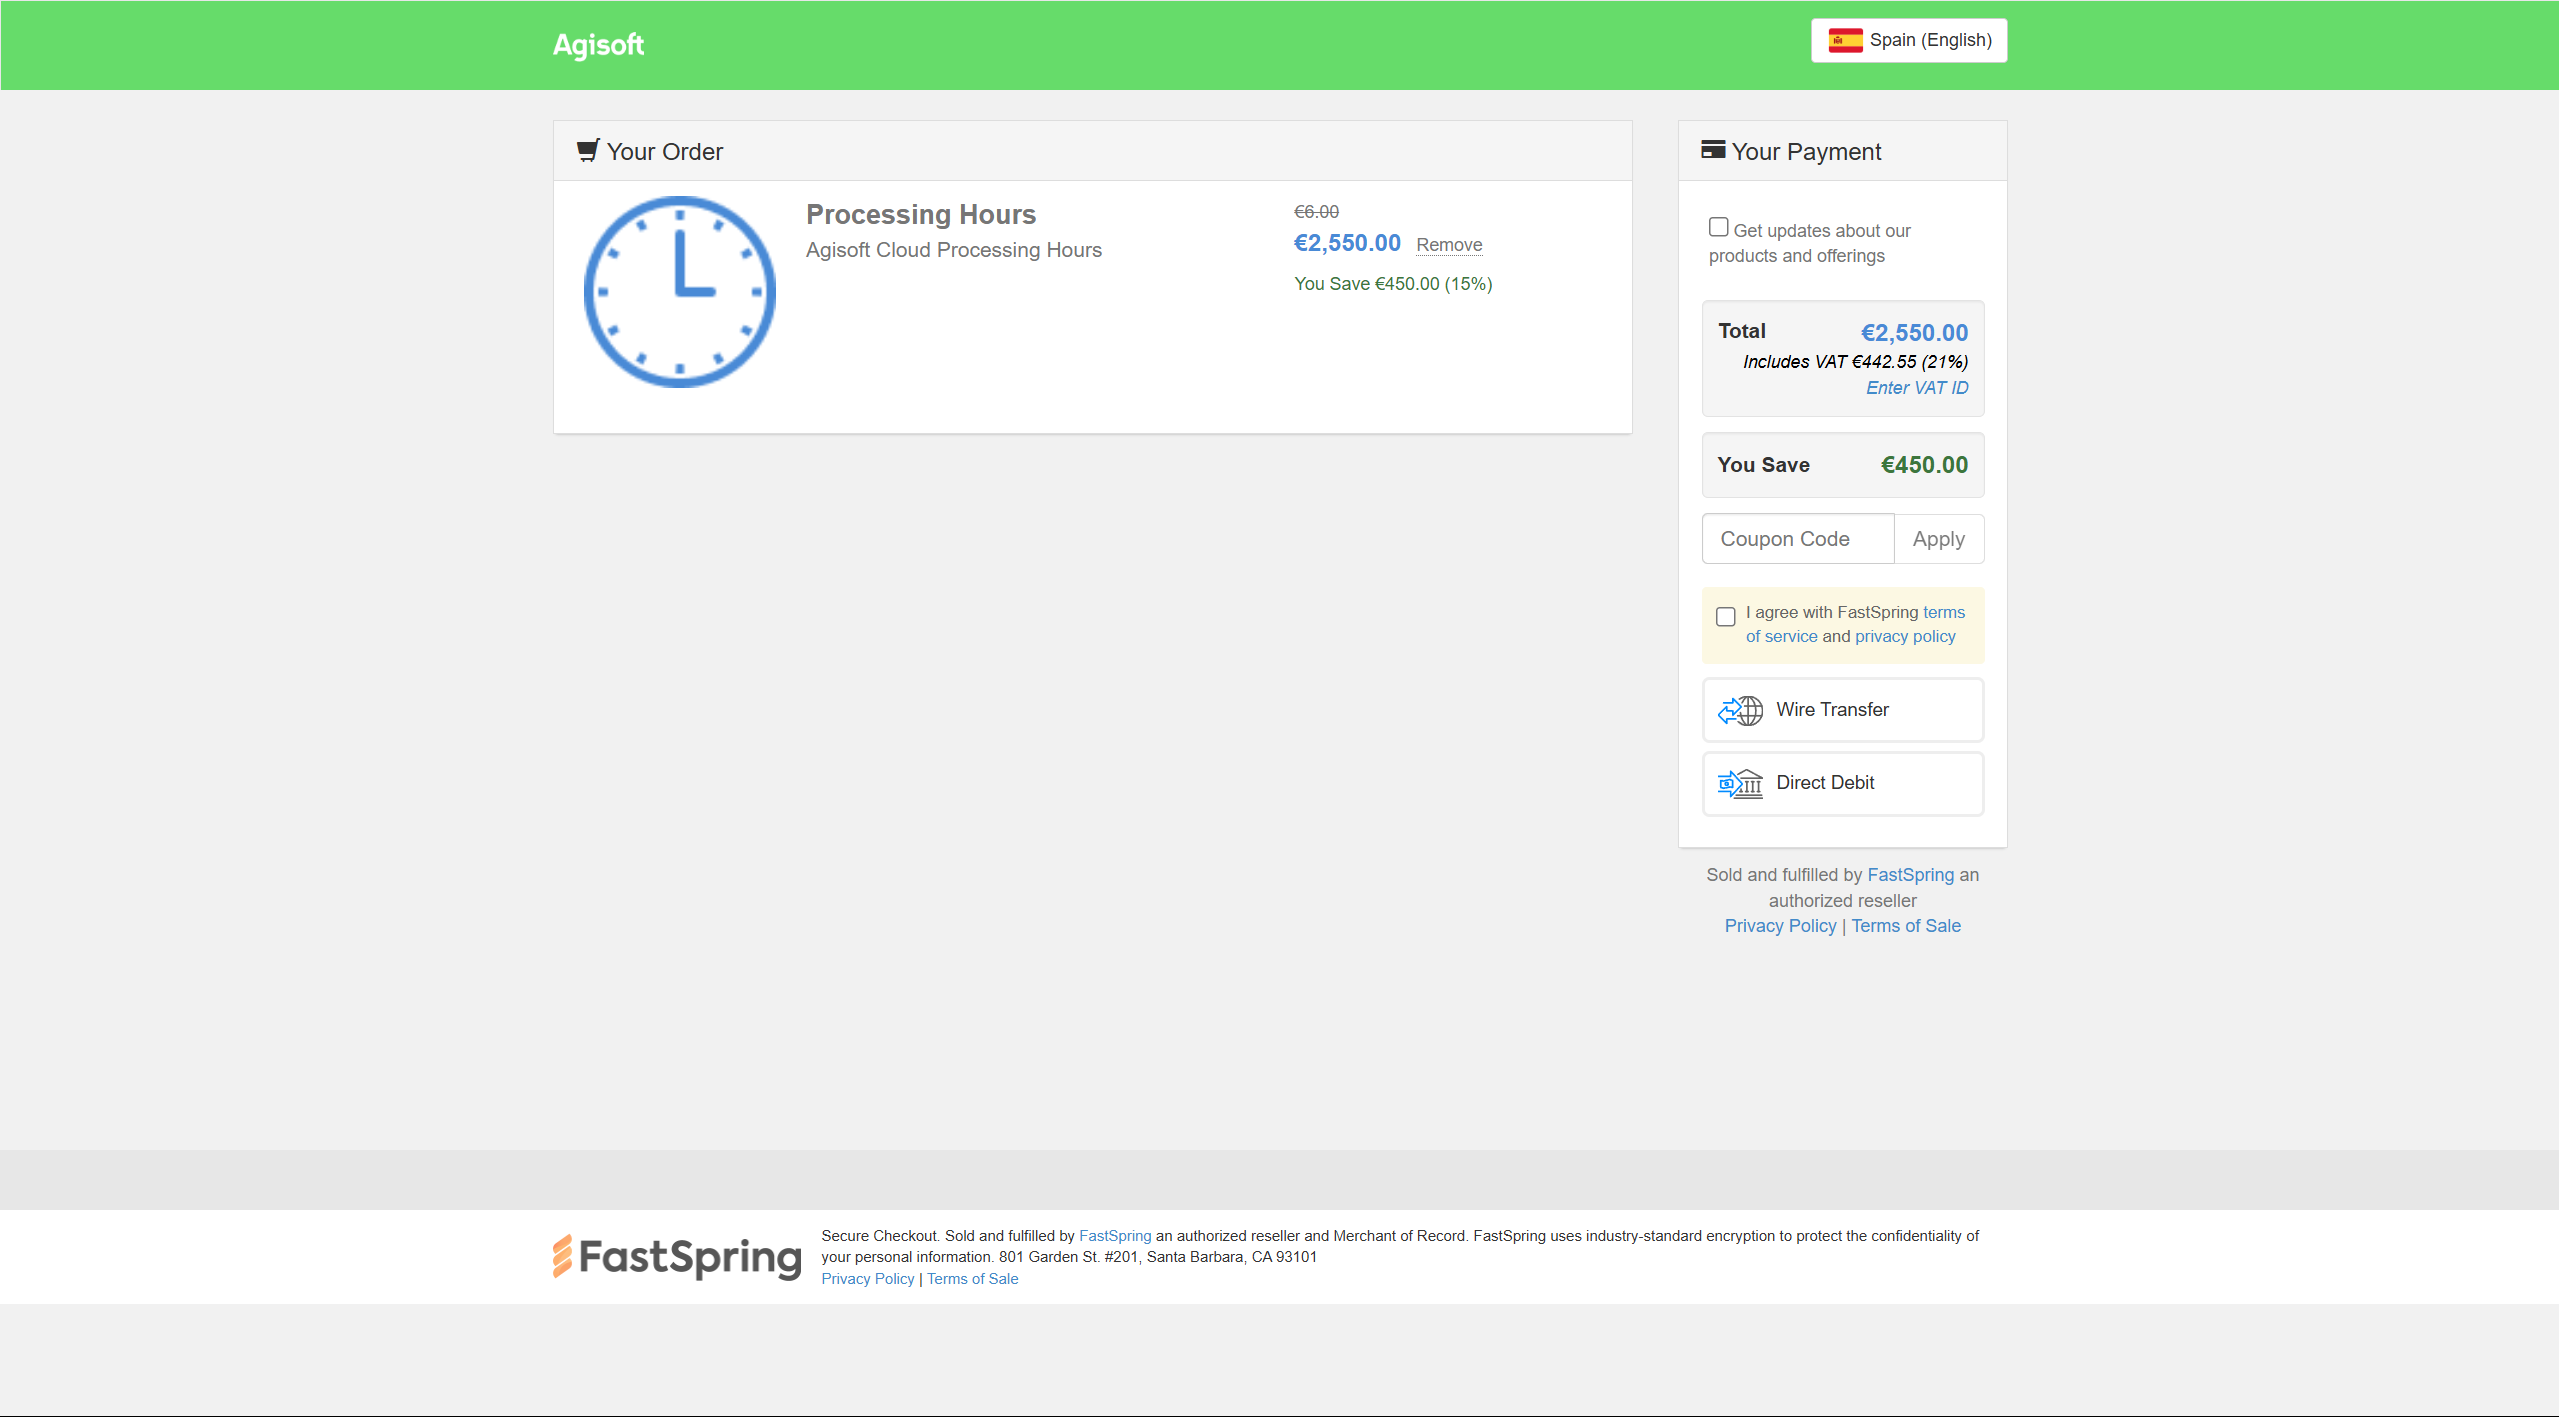
Task: Click the Direct Debit bank icon
Action: click(x=1740, y=783)
